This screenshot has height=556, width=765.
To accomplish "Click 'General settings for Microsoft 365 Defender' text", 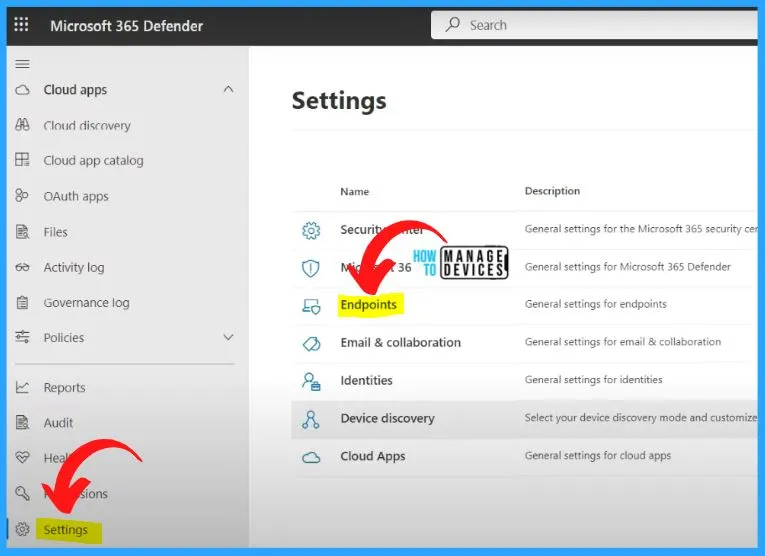I will click(x=628, y=267).
